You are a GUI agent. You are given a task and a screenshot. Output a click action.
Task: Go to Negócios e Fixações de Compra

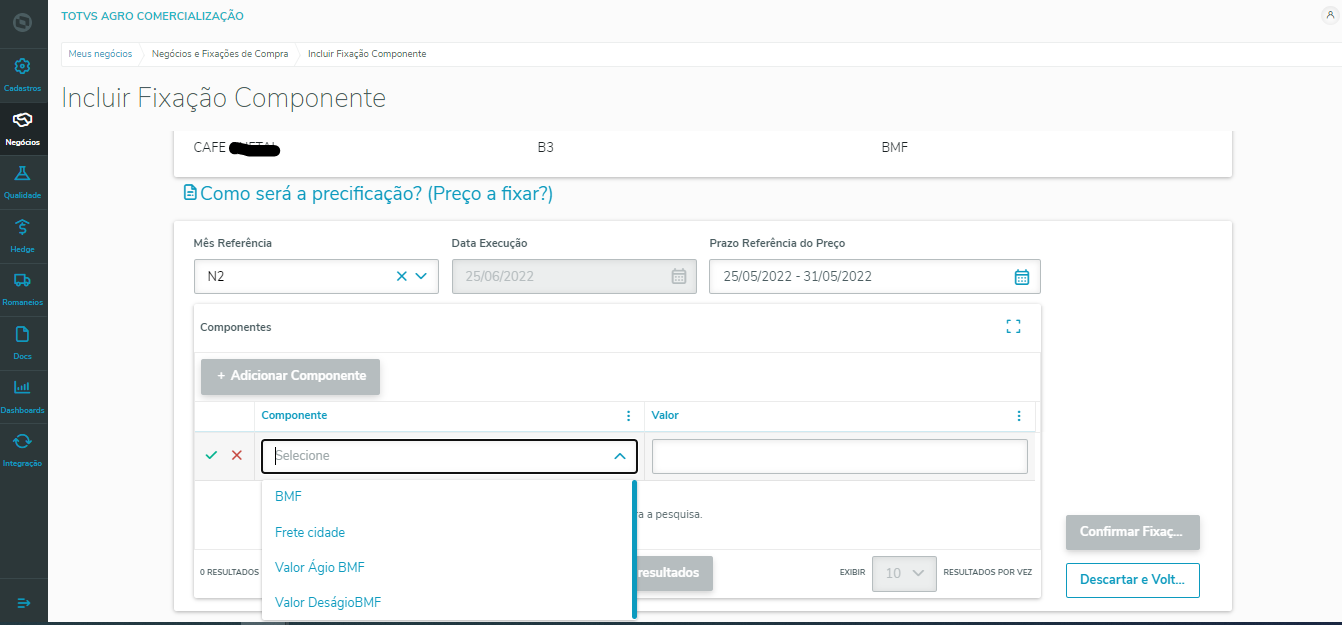(x=220, y=54)
